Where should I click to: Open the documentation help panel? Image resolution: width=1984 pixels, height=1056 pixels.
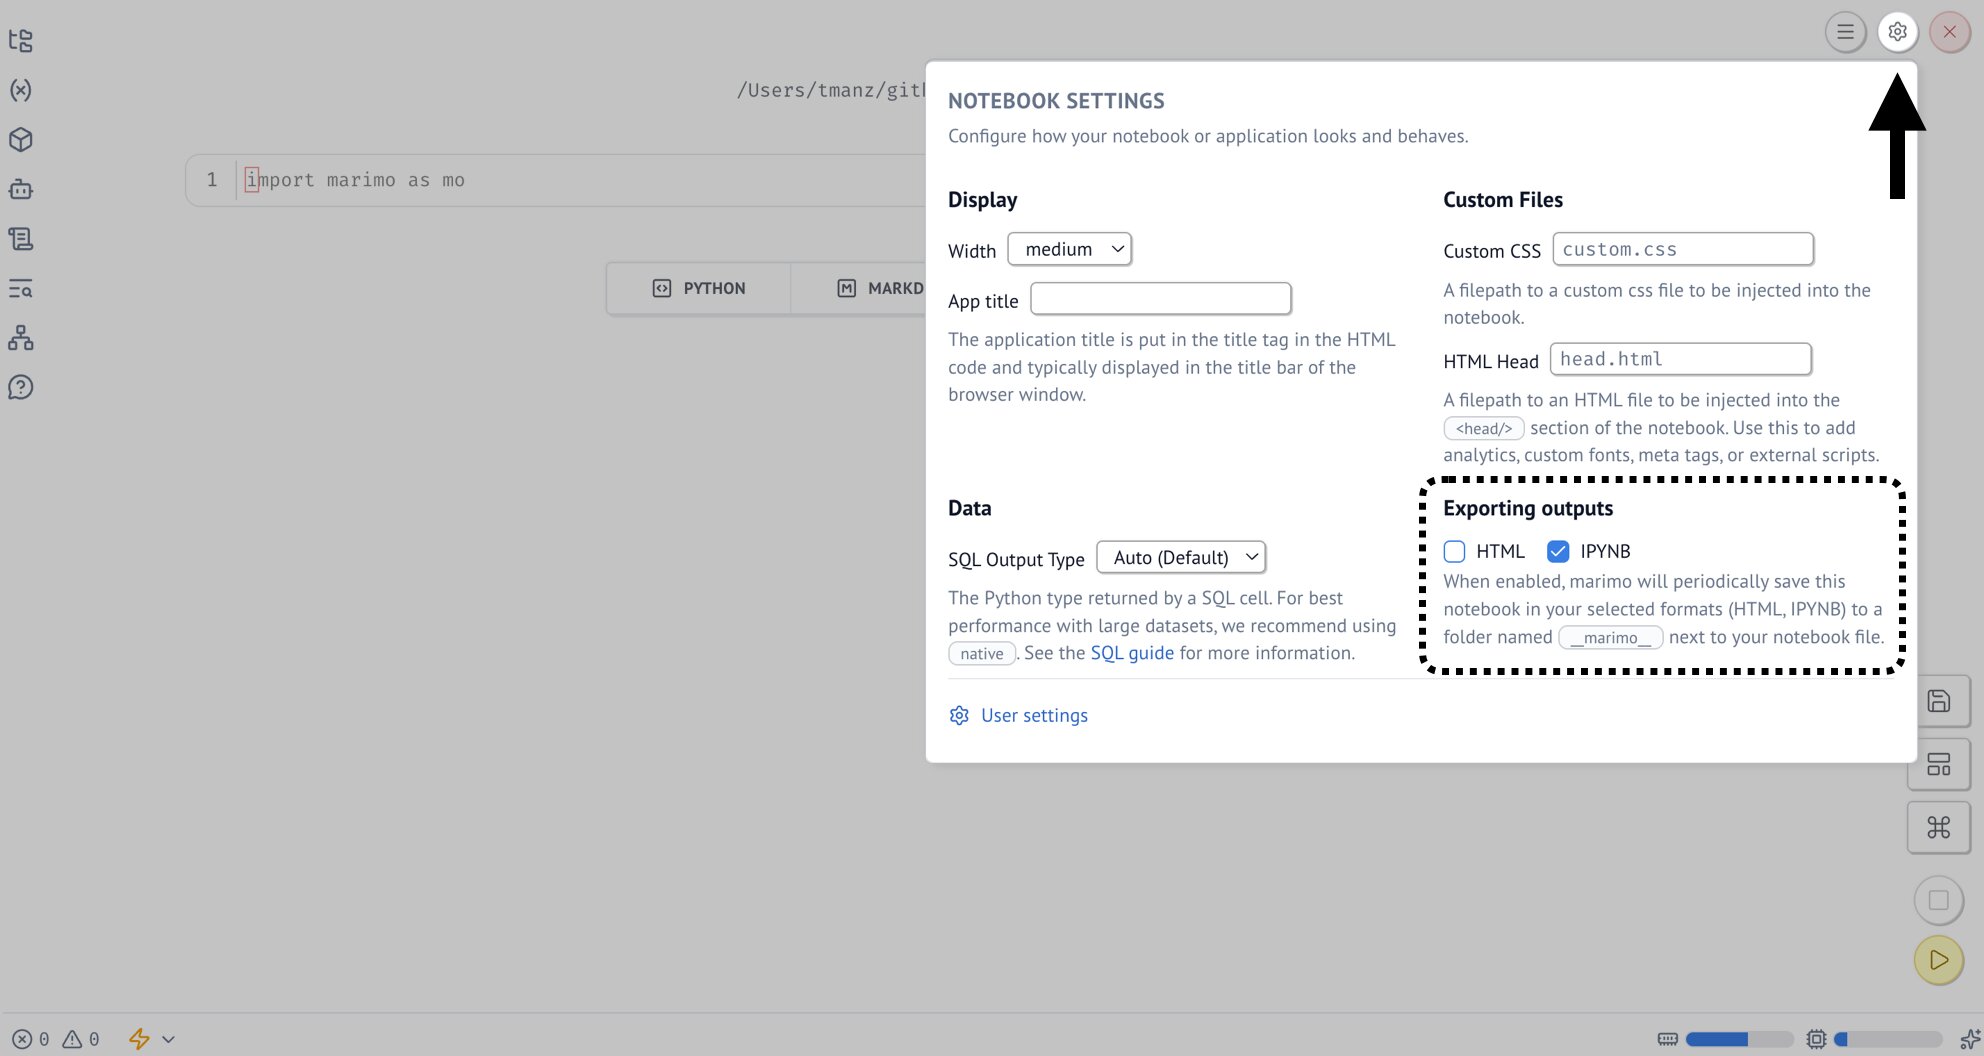20,387
